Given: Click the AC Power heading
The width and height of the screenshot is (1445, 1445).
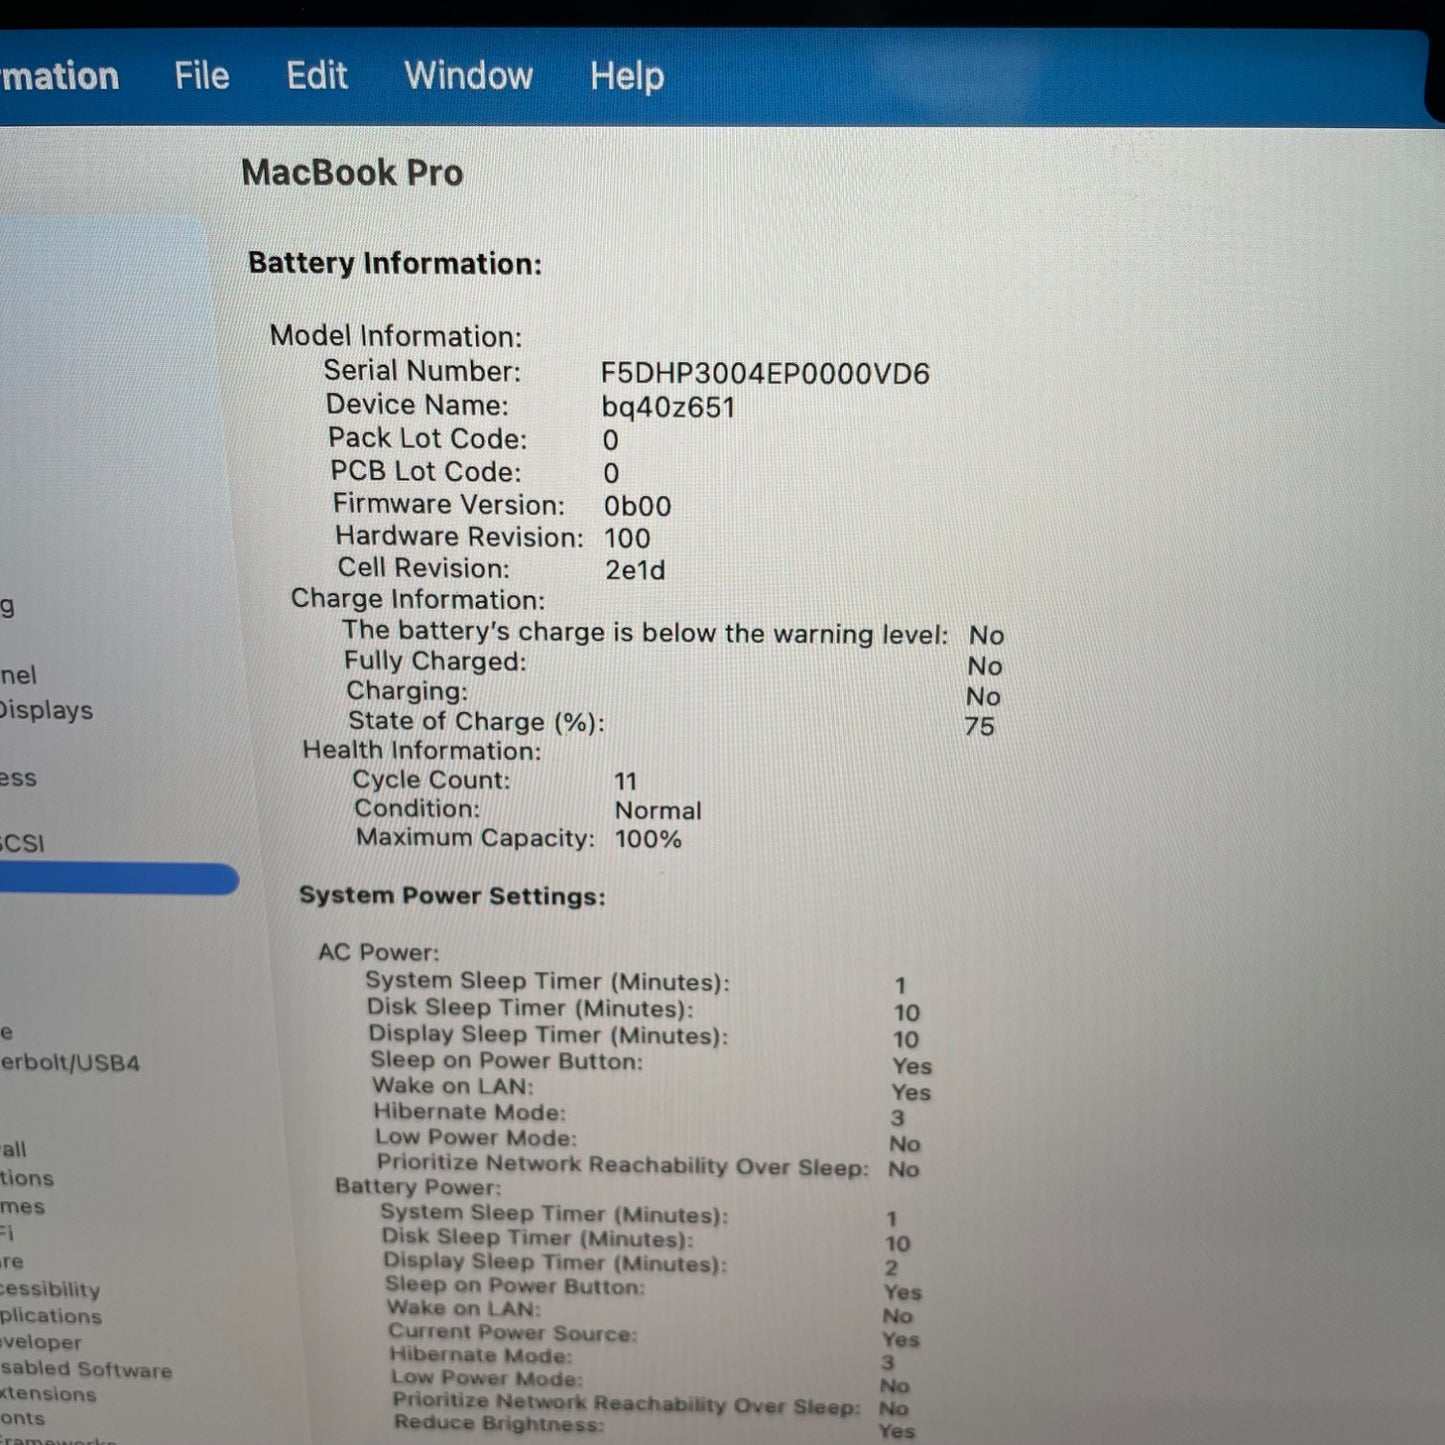Looking at the screenshot, I should tap(379, 952).
